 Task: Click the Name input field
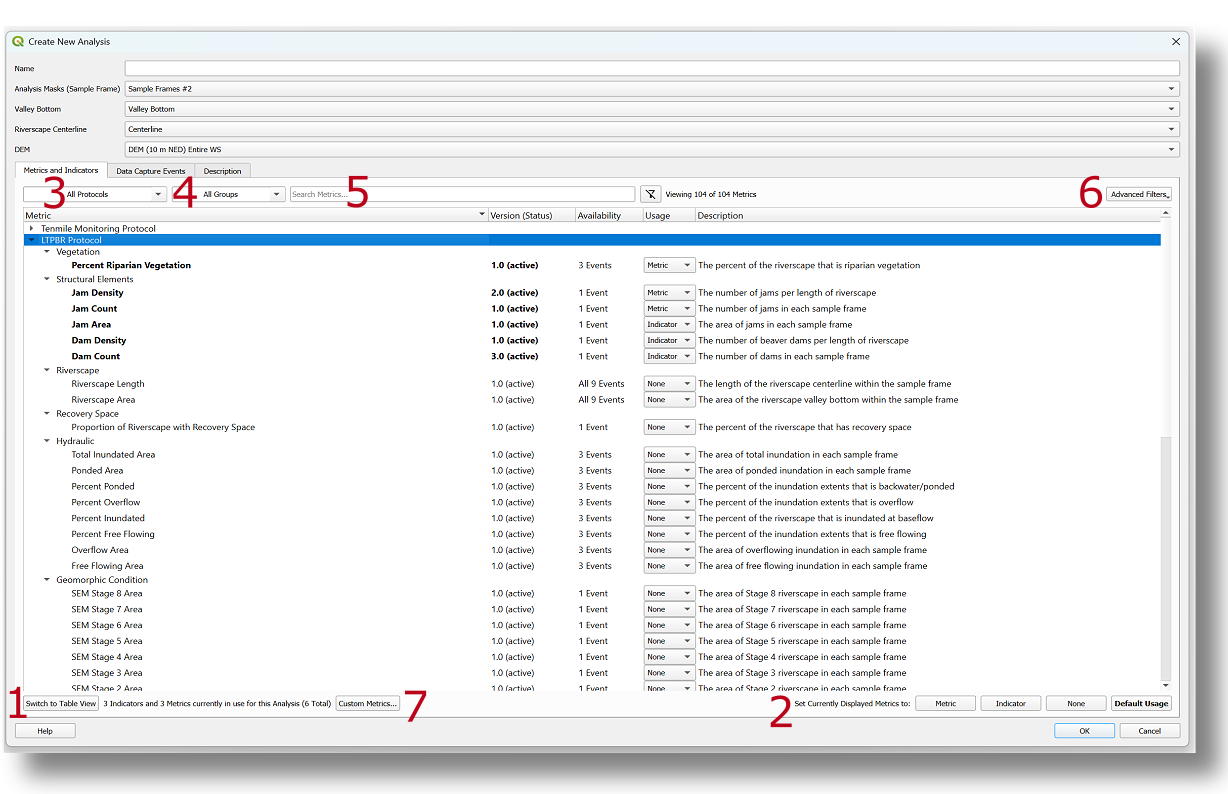(x=652, y=69)
